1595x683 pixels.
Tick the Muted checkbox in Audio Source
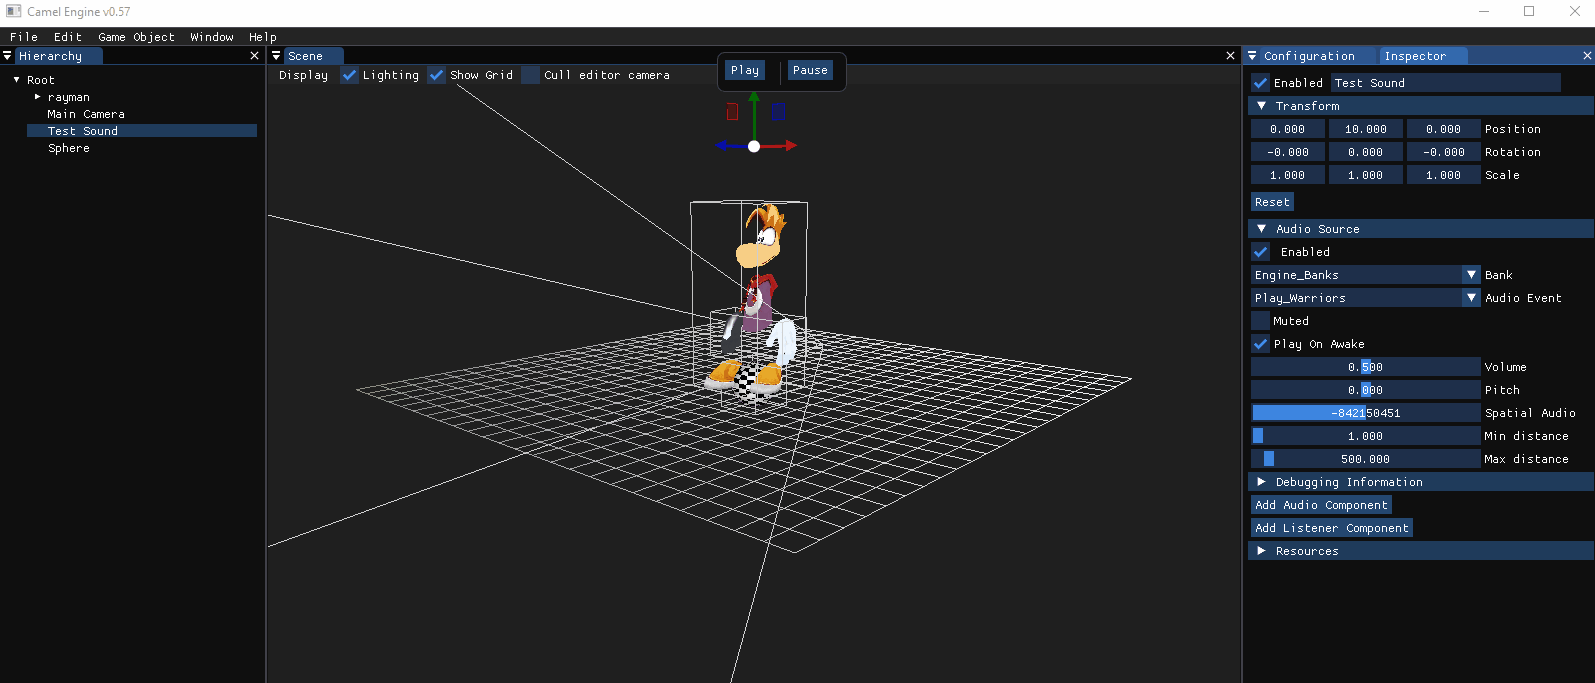coord(1261,321)
